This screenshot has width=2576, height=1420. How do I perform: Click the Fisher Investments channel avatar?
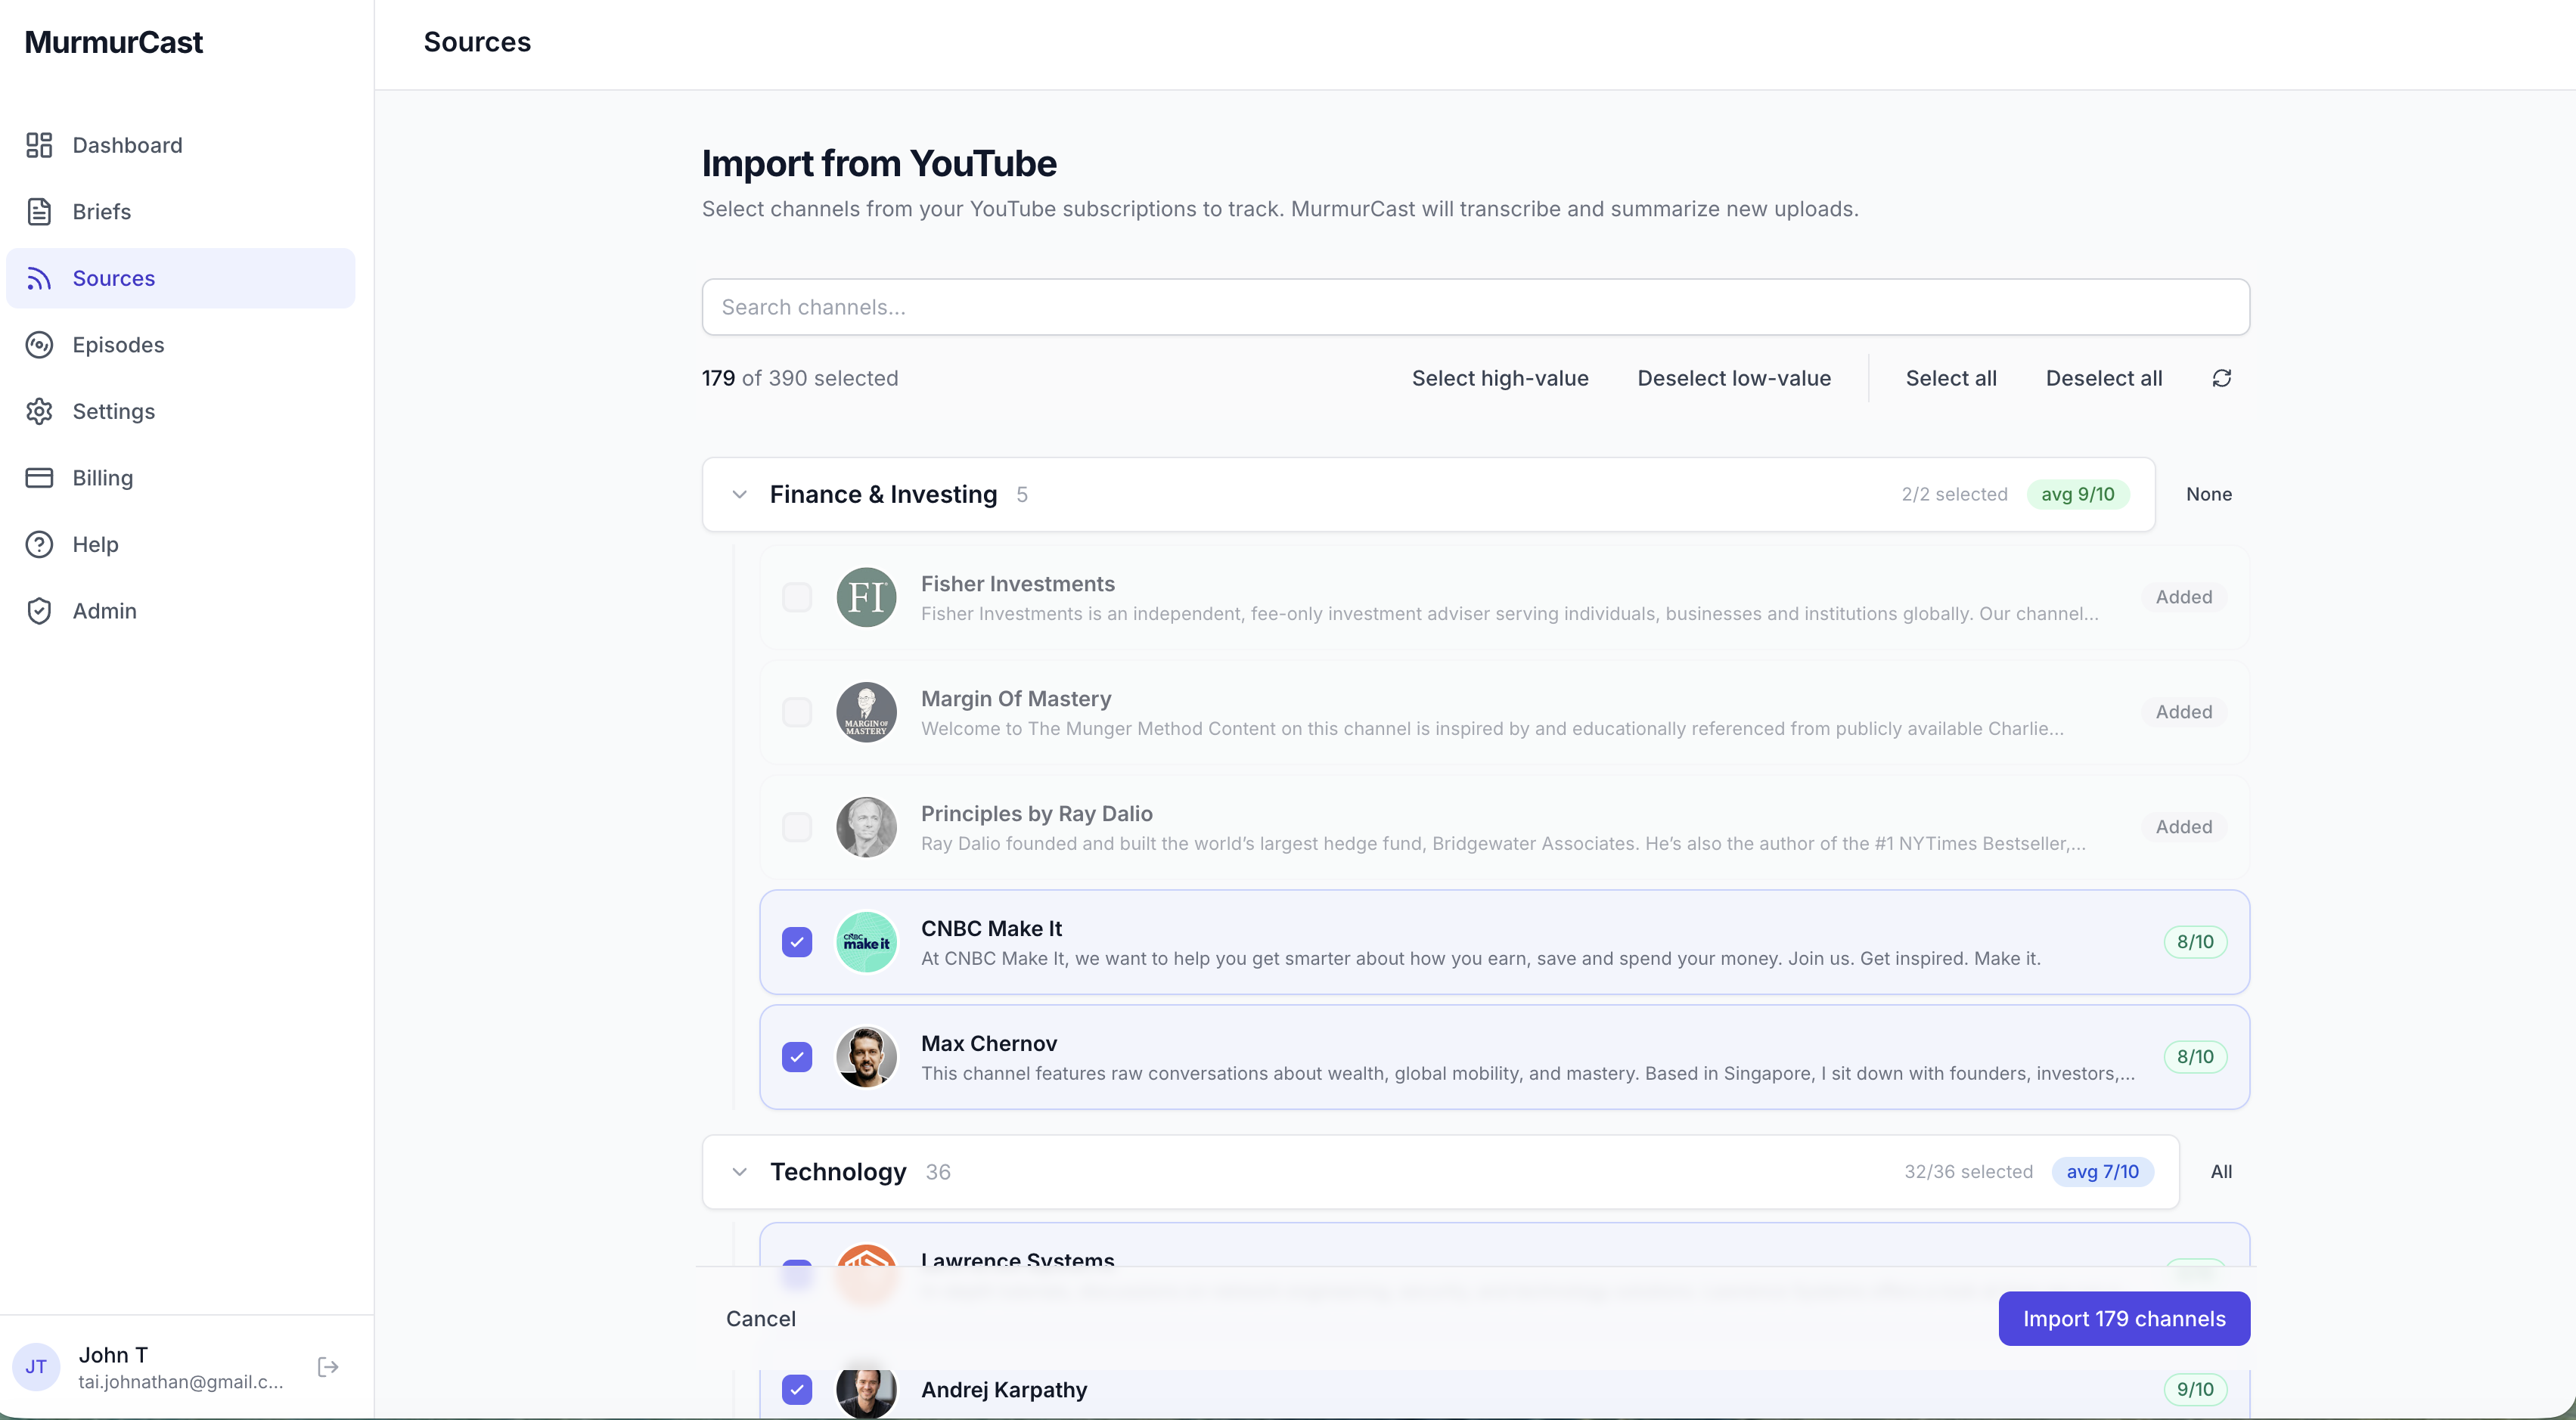[865, 597]
